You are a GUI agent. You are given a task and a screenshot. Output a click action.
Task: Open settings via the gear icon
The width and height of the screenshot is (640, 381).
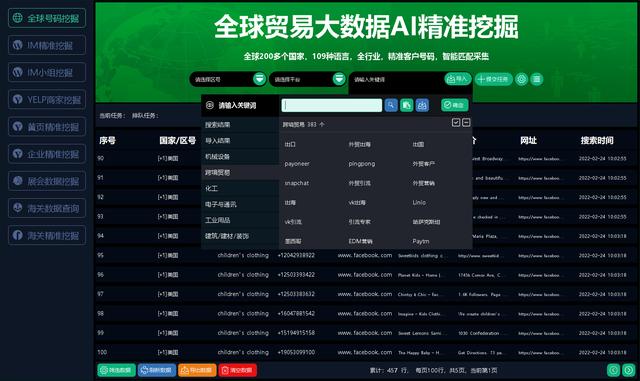(521, 79)
